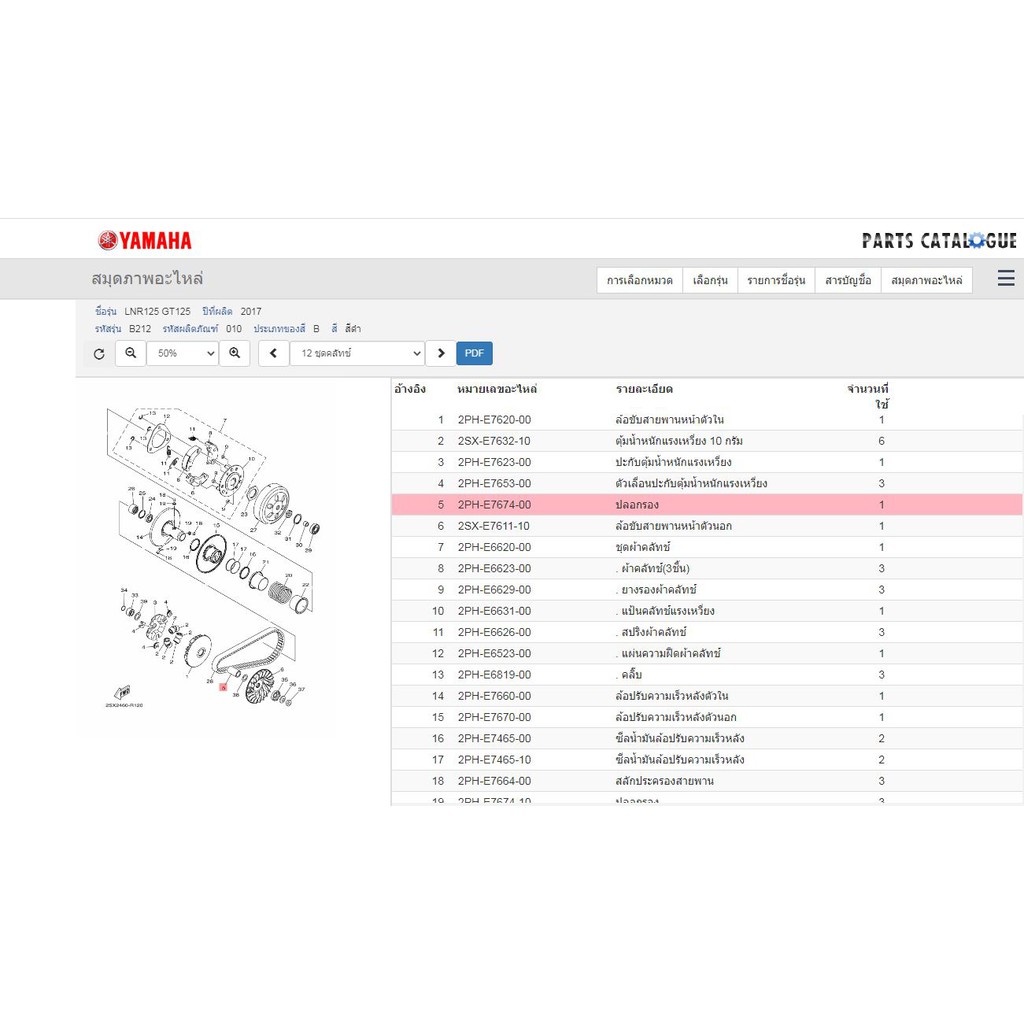Click the refresh diagram icon

coord(99,353)
